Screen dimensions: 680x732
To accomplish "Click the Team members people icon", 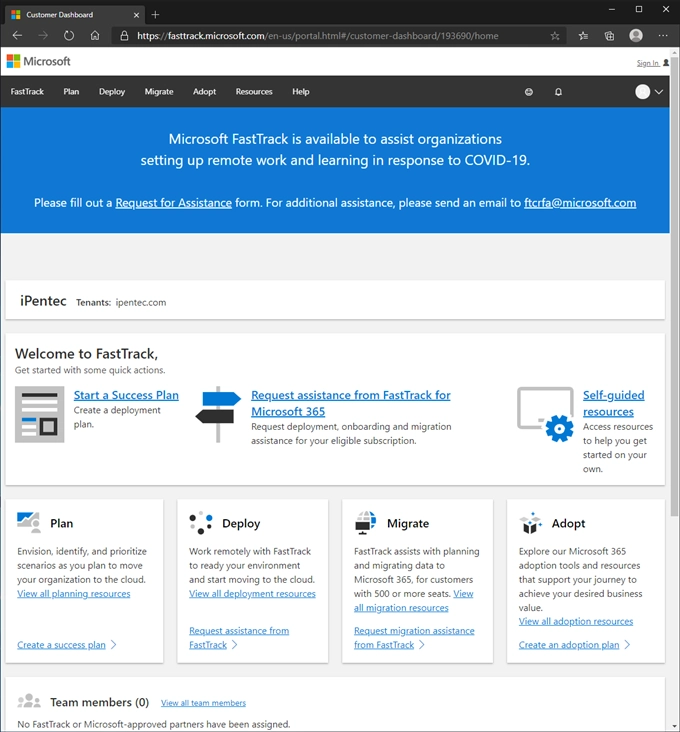I will coord(29,701).
